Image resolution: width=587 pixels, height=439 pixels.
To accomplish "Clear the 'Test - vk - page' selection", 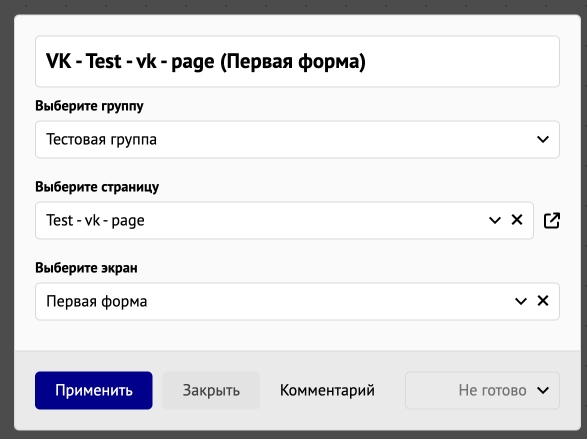I will coord(517,220).
